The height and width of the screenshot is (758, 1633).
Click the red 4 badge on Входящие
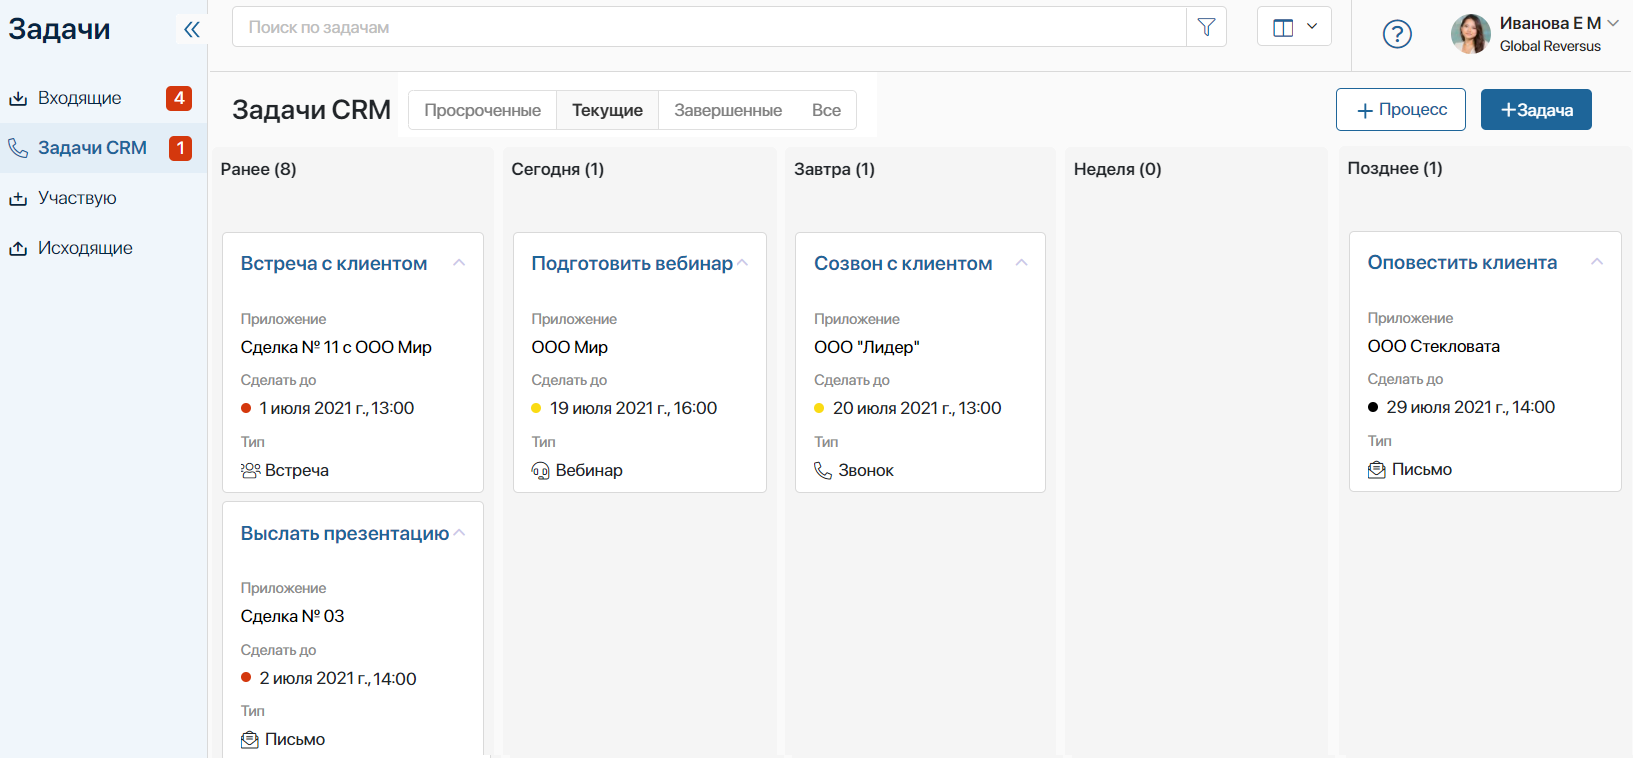coord(179,98)
